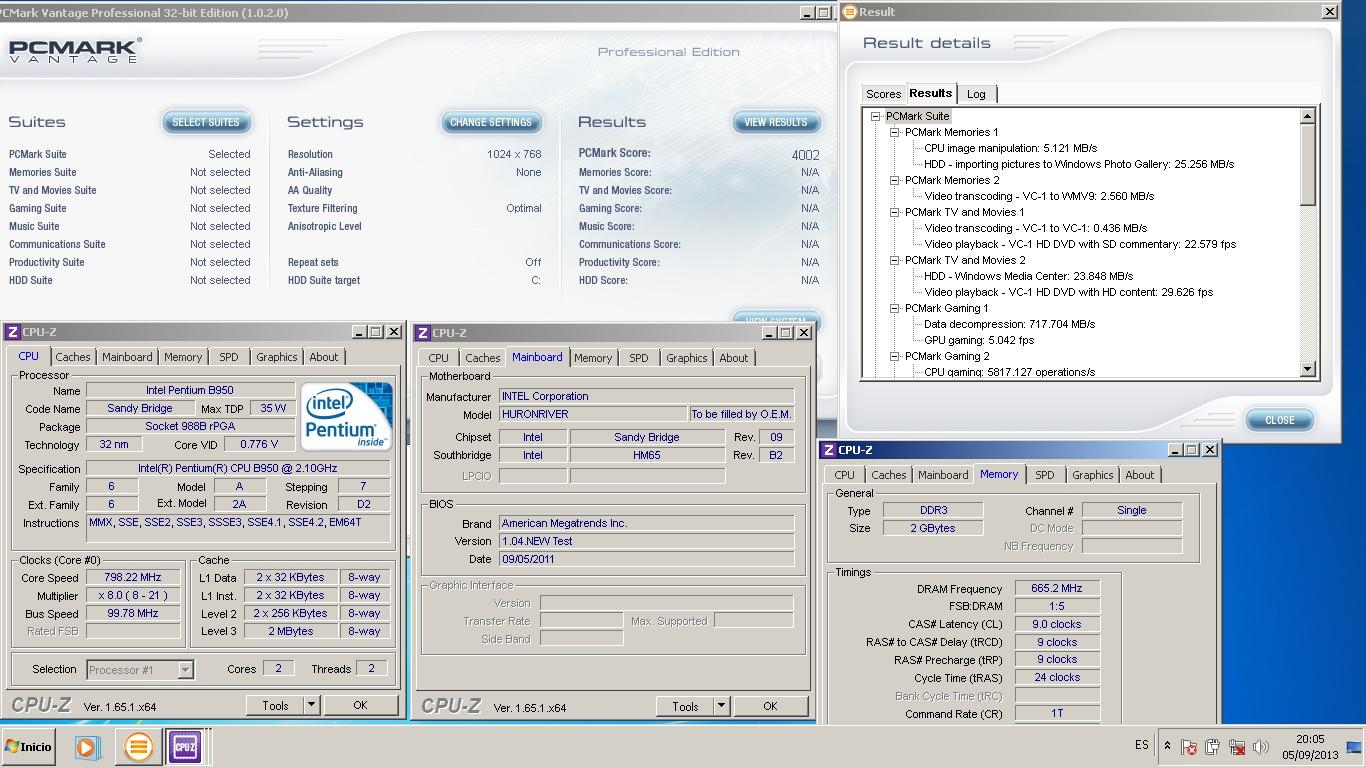Switch to the Log tab in Result details

click(976, 94)
